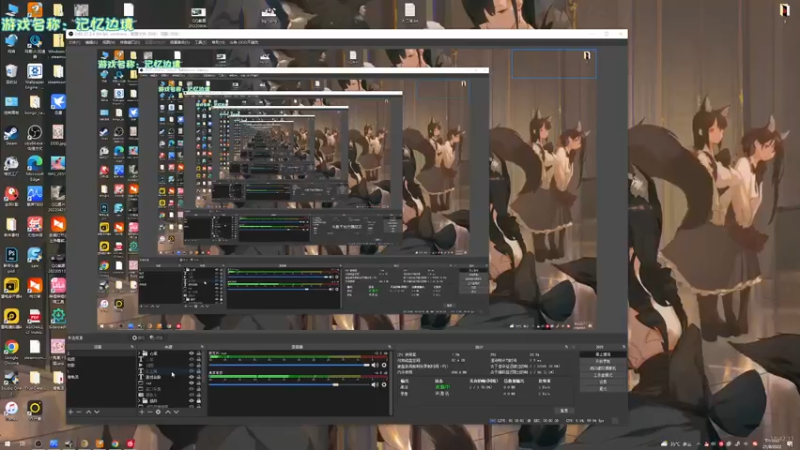This screenshot has width=800, height=450.
Task: Open 设置 settings from Controls panel
Action: pyautogui.click(x=603, y=382)
